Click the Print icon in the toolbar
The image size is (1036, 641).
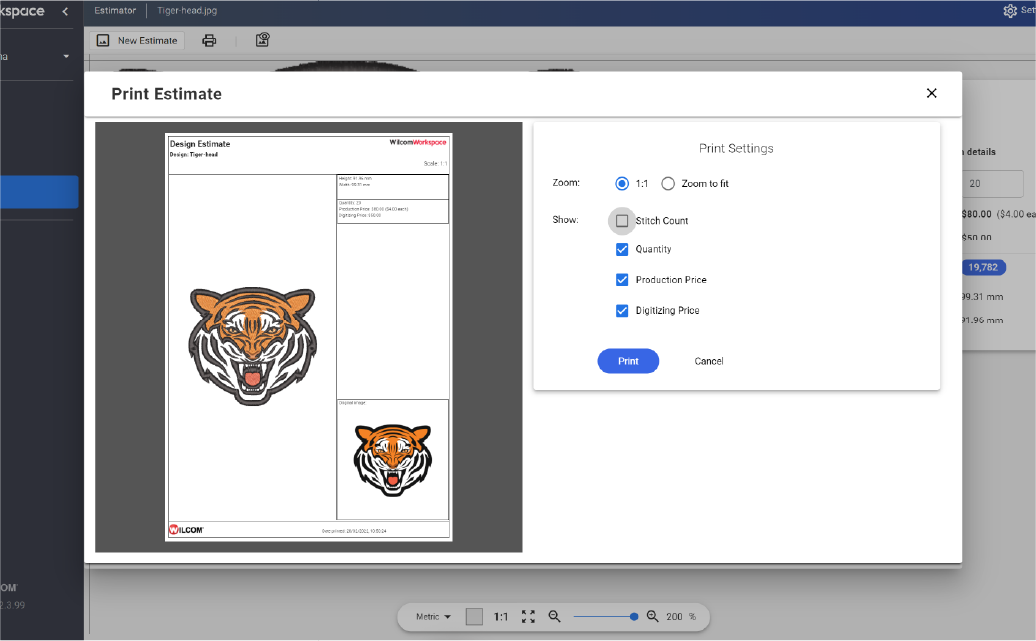click(209, 40)
